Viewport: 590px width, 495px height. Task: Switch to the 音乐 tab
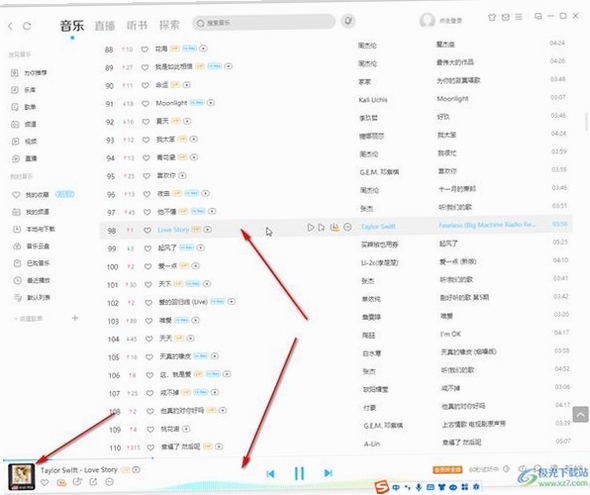pyautogui.click(x=72, y=26)
